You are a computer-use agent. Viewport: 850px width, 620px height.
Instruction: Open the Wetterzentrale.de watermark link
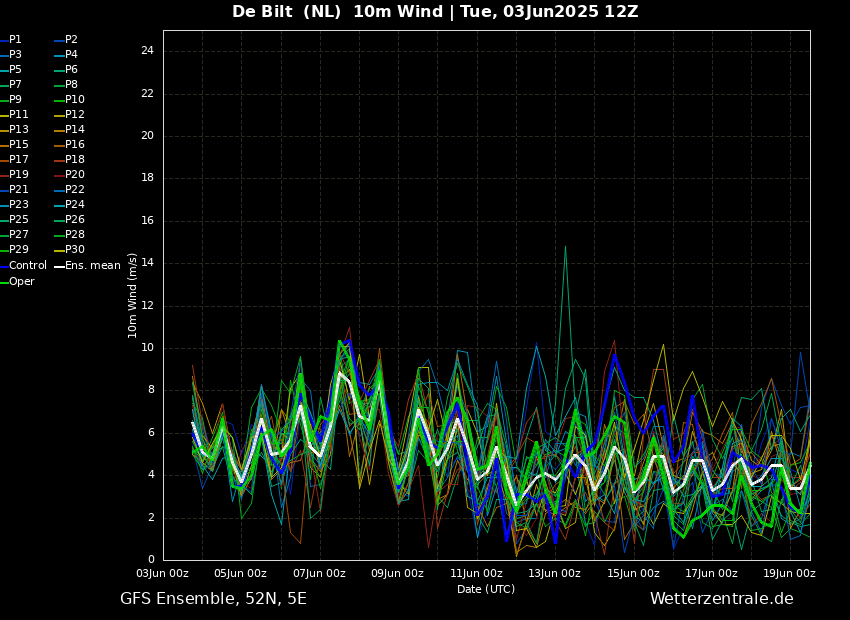[721, 599]
